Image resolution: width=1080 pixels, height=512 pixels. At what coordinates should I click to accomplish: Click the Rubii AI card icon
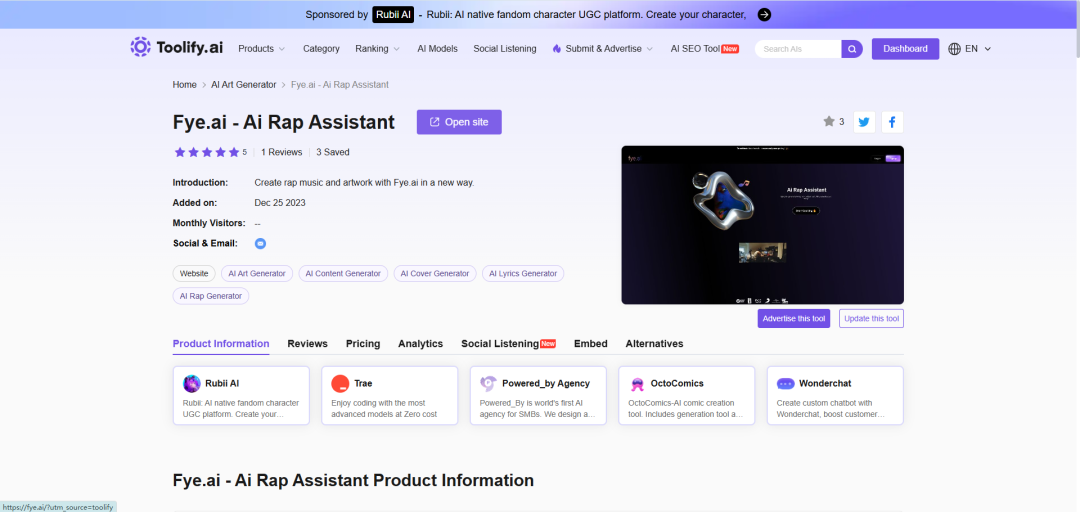191,383
